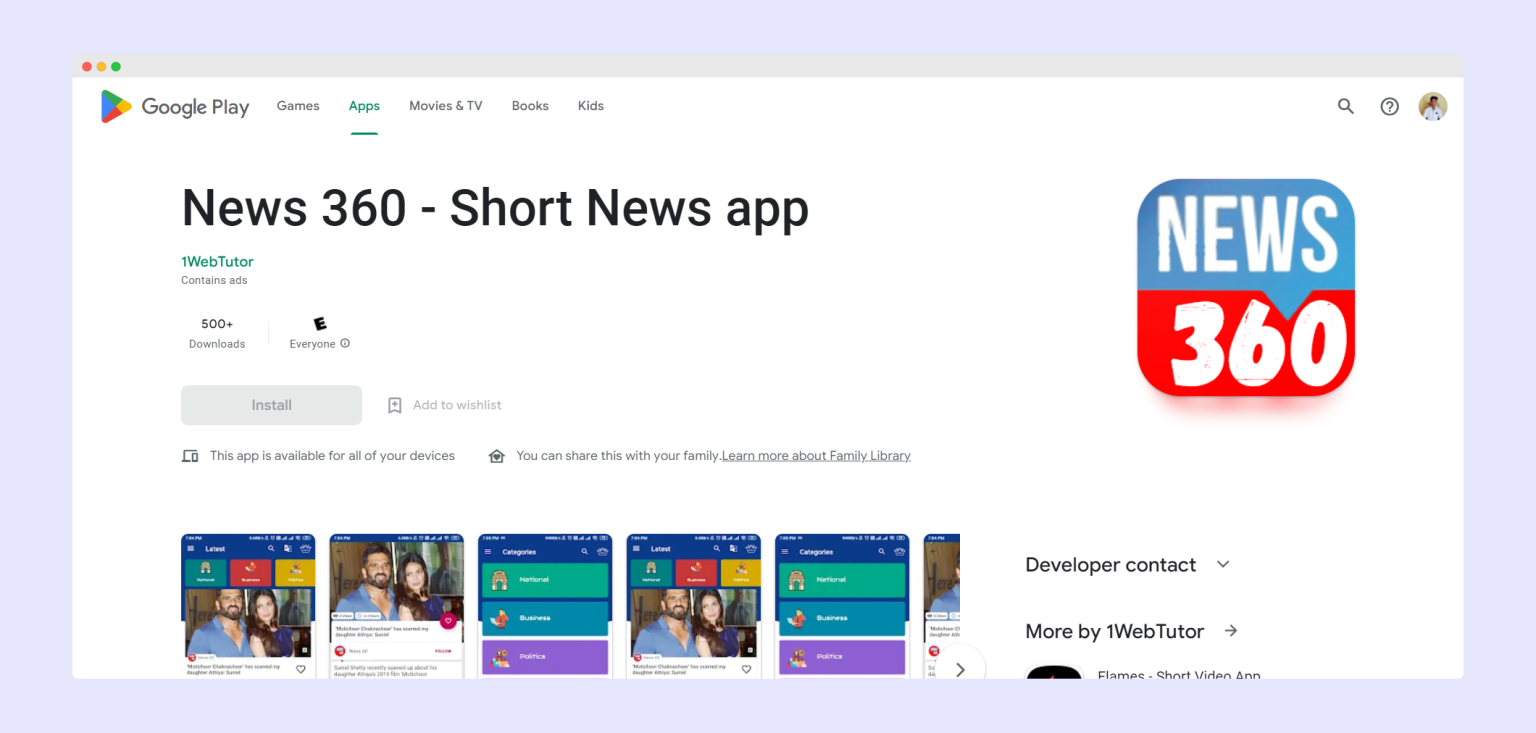Viewport: 1536px width, 733px height.
Task: Click the next screenshots arrow
Action: [959, 668]
